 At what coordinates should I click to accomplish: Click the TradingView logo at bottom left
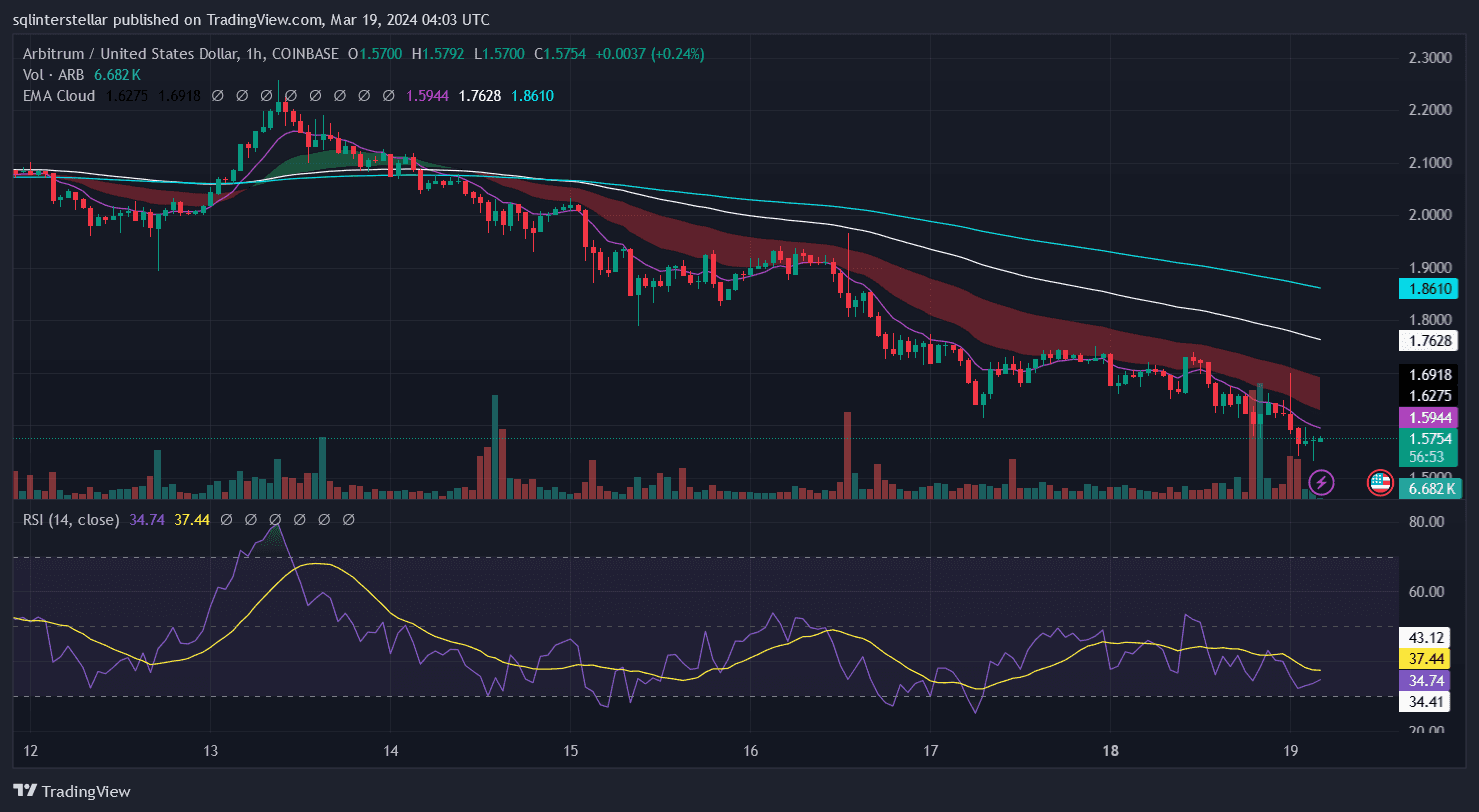(x=72, y=791)
